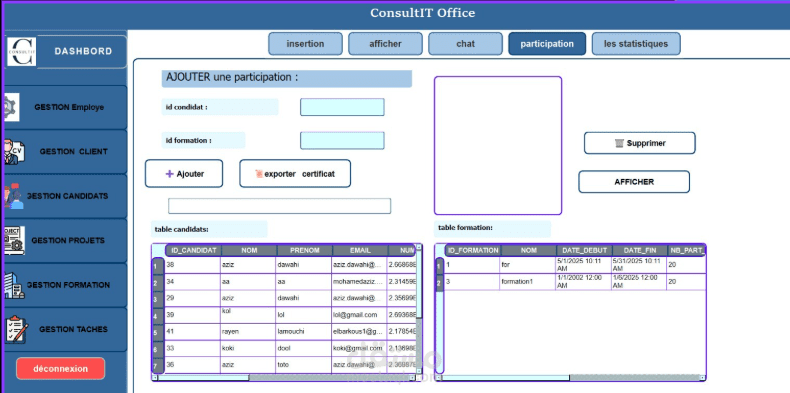Click the people icon for GESTION CANDIDATS

[14, 196]
